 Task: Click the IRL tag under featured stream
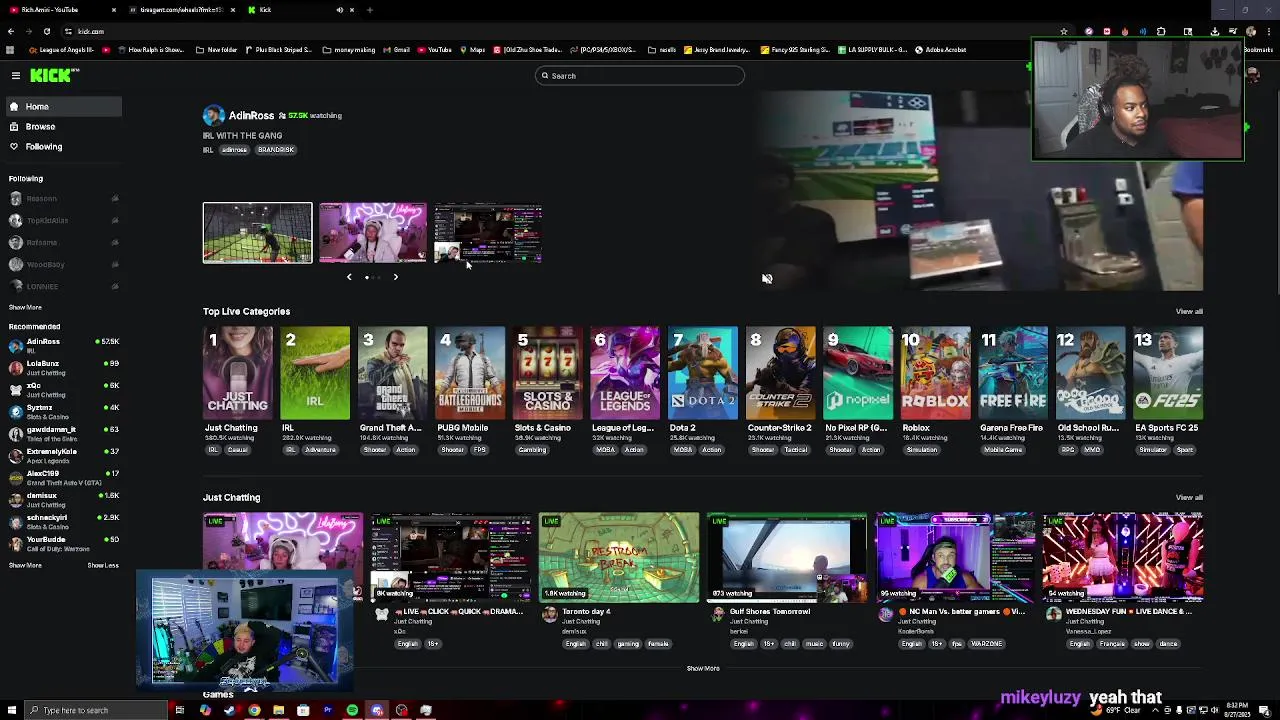pyautogui.click(x=208, y=150)
